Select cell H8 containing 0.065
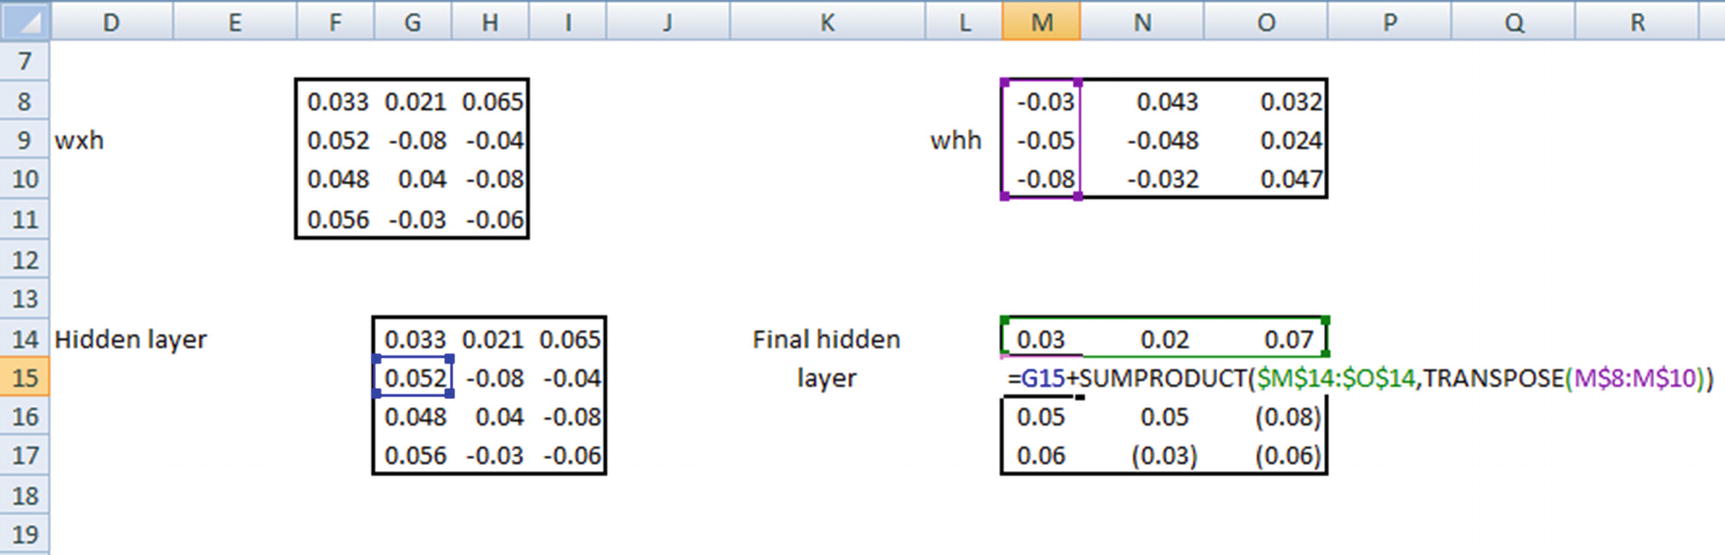The height and width of the screenshot is (555, 1725). (x=489, y=101)
